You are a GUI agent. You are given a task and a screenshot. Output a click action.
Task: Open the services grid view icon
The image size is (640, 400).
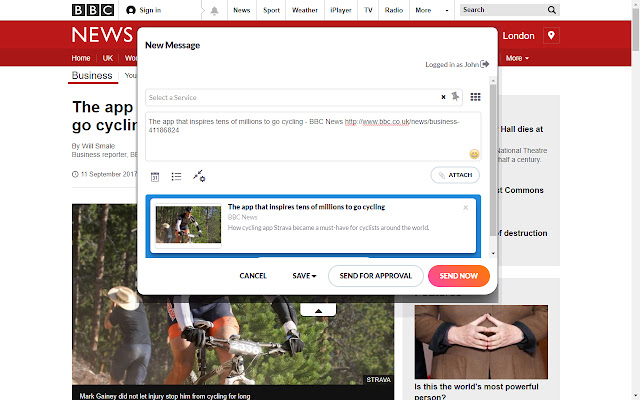(475, 97)
